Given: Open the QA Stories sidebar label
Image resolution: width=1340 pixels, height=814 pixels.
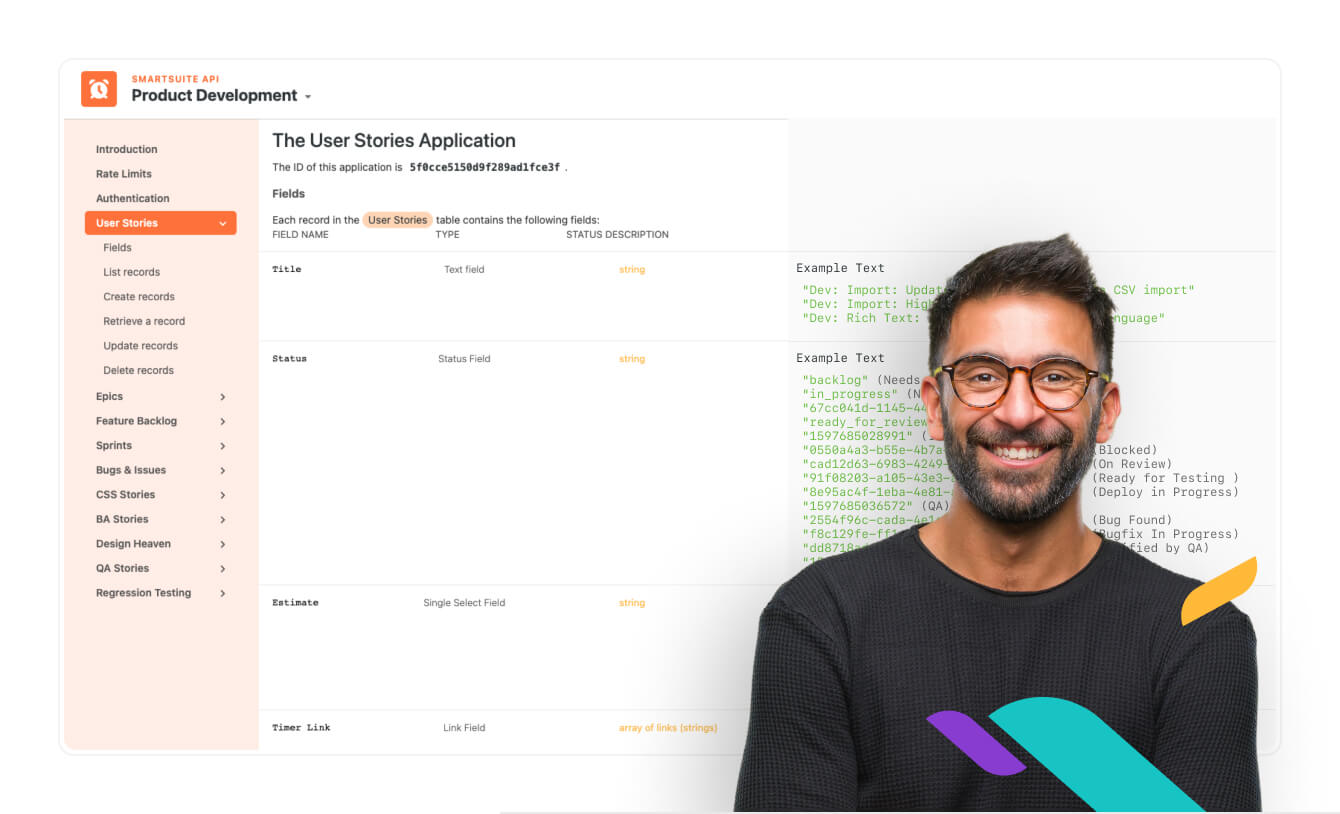Looking at the screenshot, I should pyautogui.click(x=122, y=568).
